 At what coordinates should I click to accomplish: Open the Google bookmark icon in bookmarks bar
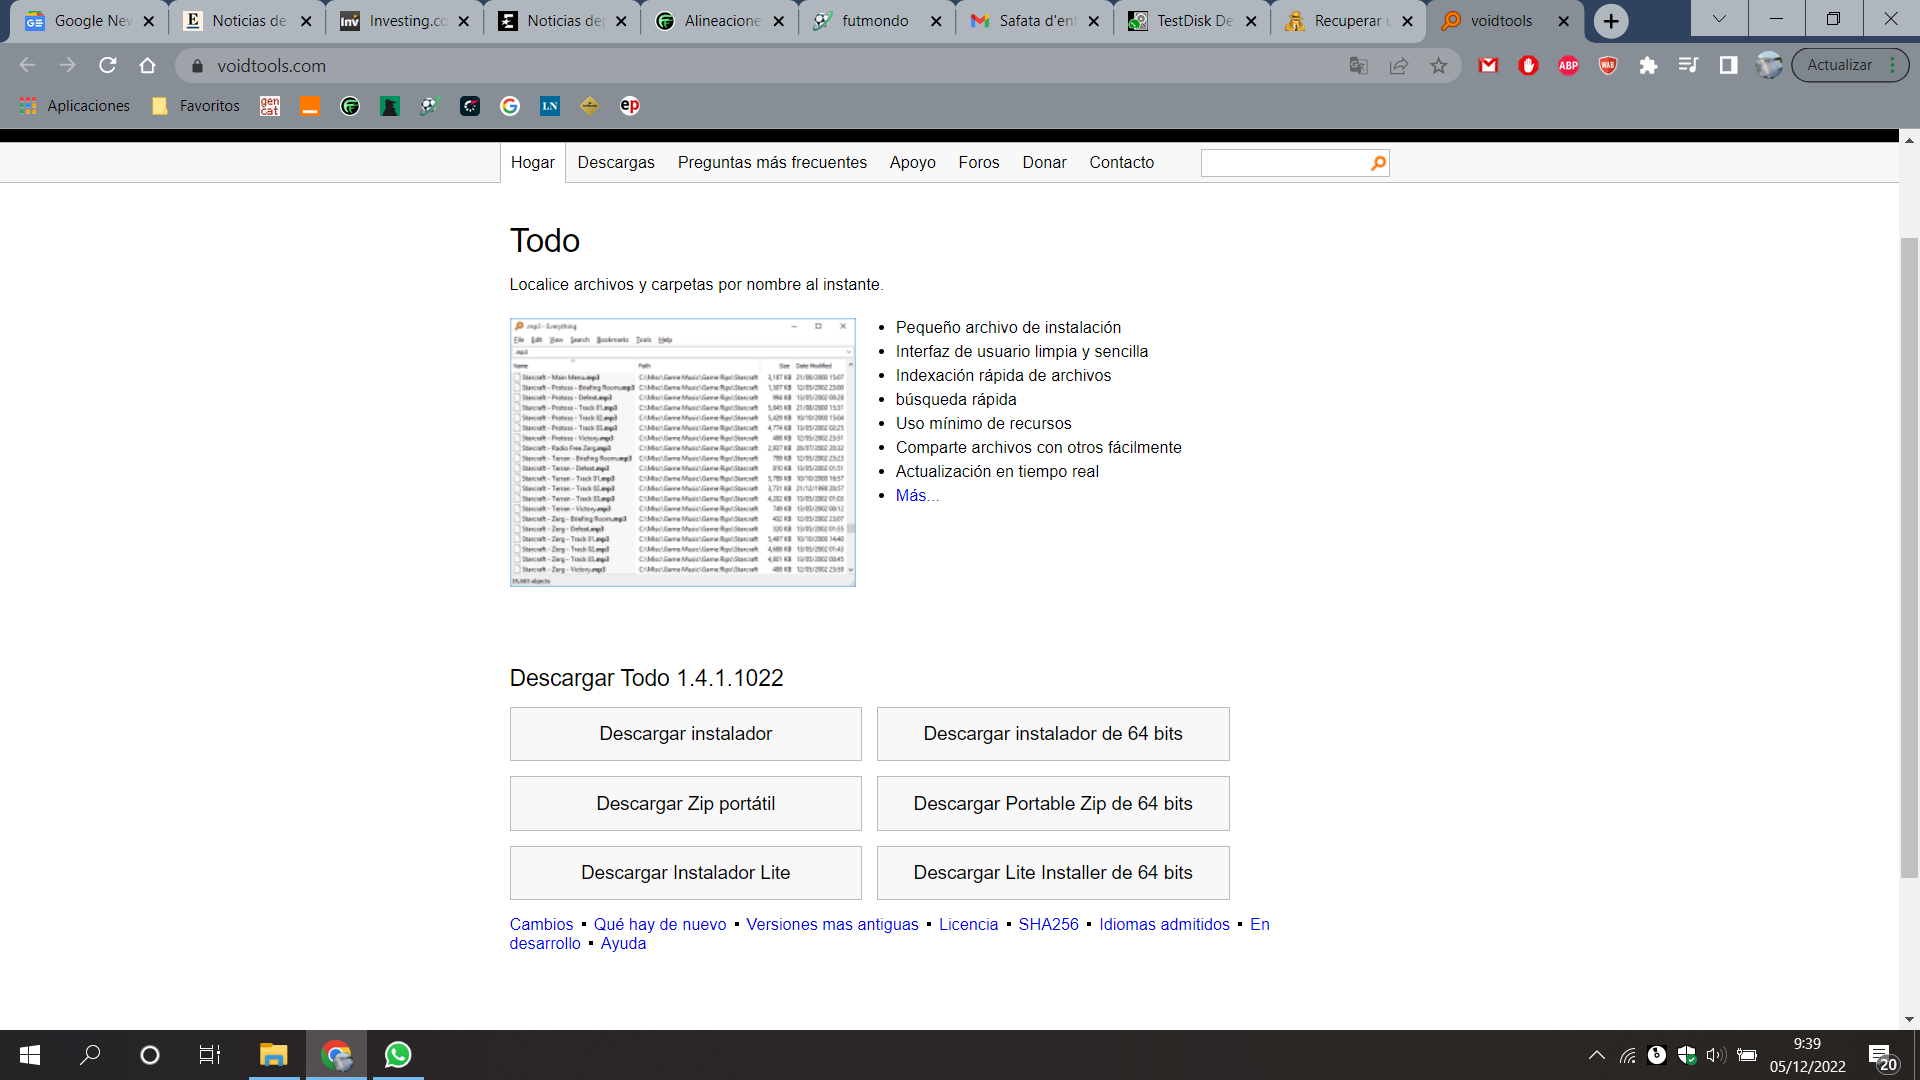coord(510,106)
